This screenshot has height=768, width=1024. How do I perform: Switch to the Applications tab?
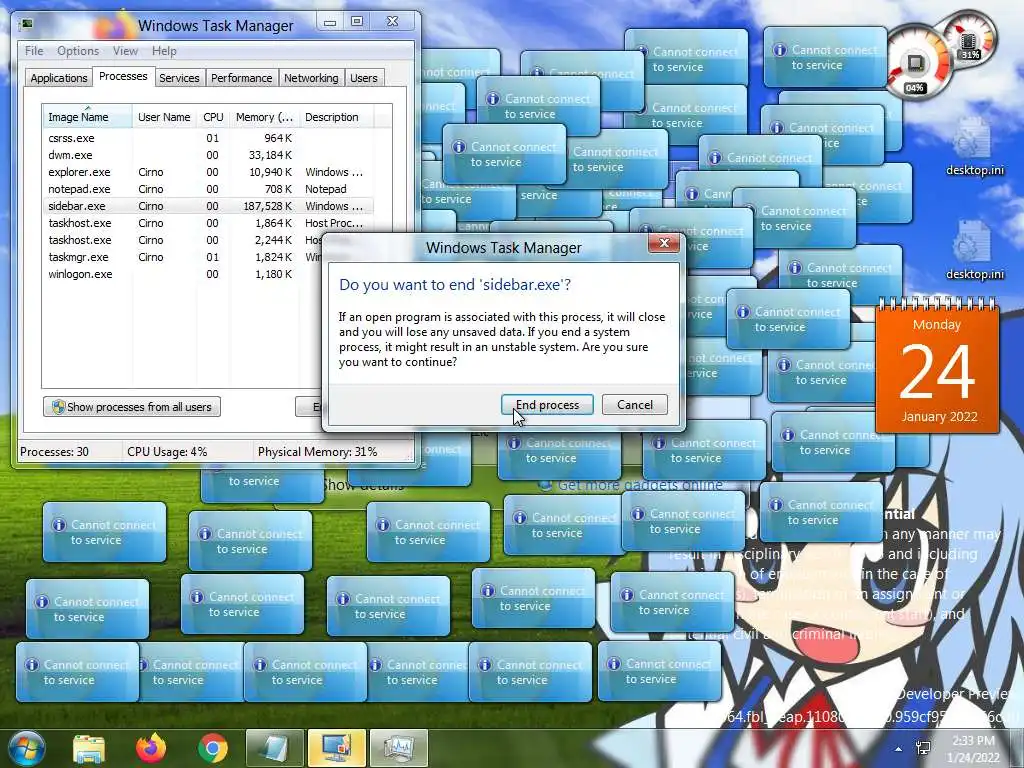(59, 78)
